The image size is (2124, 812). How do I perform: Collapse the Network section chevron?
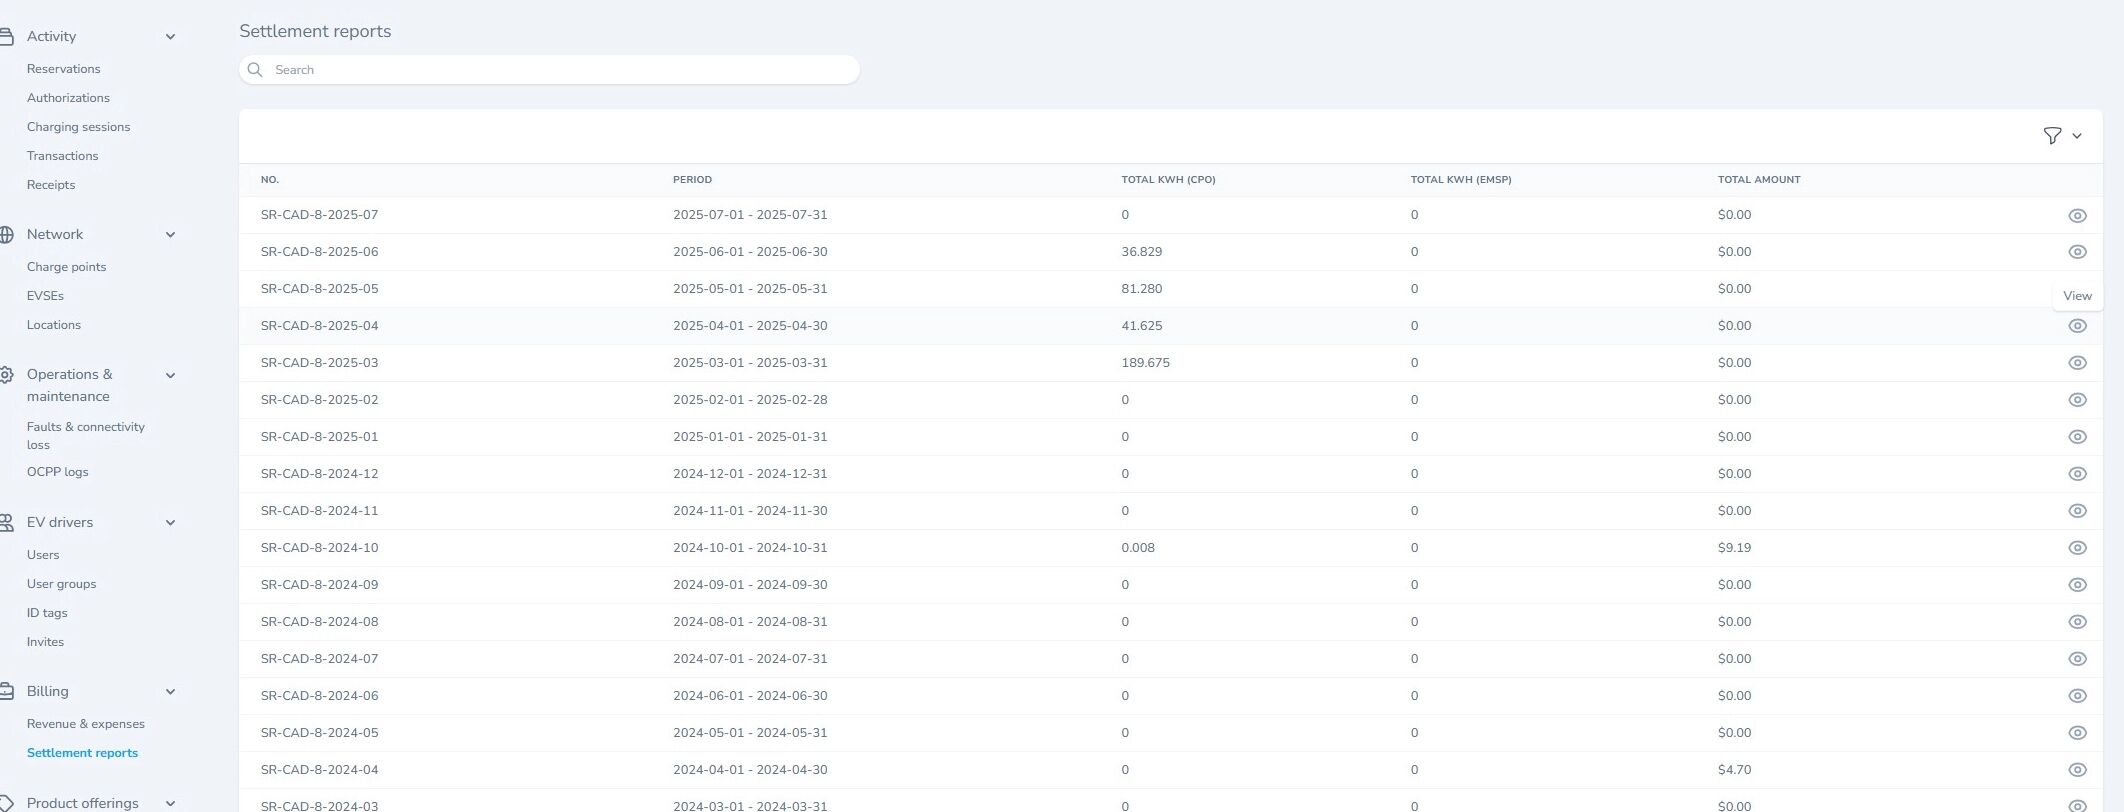pyautogui.click(x=170, y=235)
